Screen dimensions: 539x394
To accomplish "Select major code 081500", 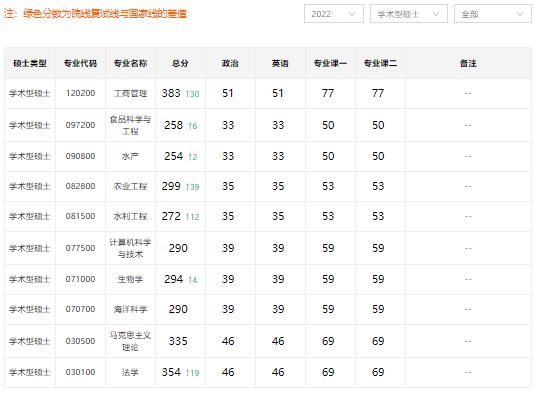I will tap(80, 216).
